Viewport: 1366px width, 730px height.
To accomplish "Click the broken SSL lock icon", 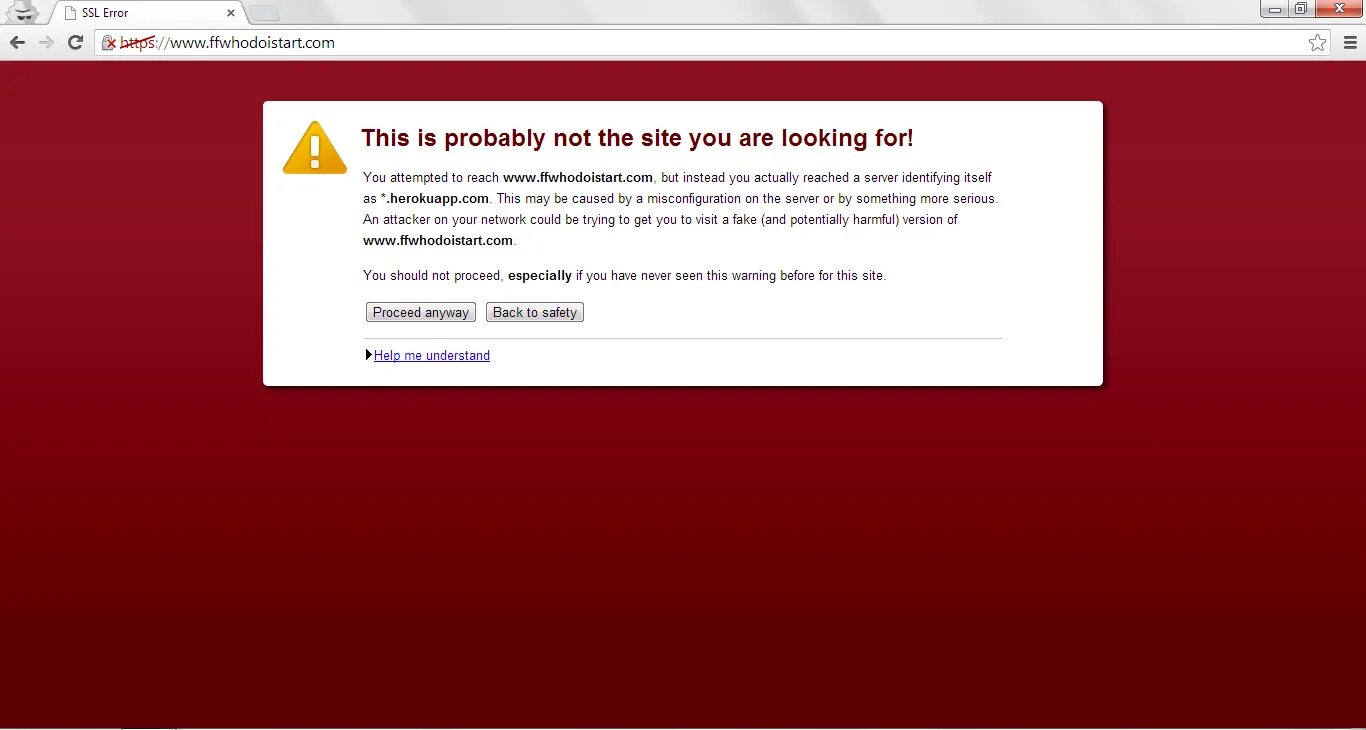I will (x=109, y=43).
